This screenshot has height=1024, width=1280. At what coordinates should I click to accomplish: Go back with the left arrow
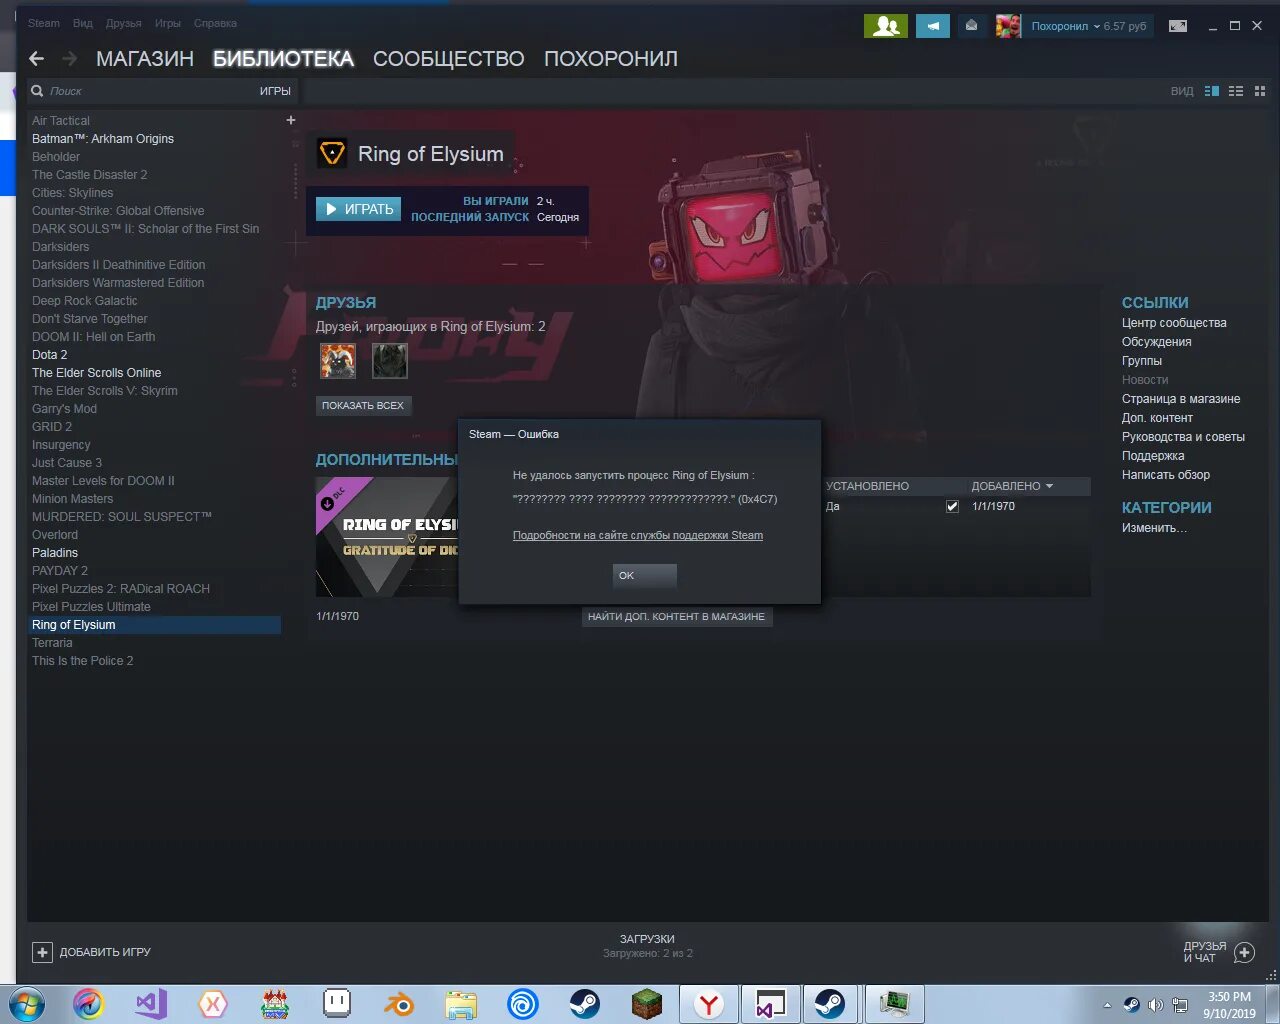(x=36, y=59)
